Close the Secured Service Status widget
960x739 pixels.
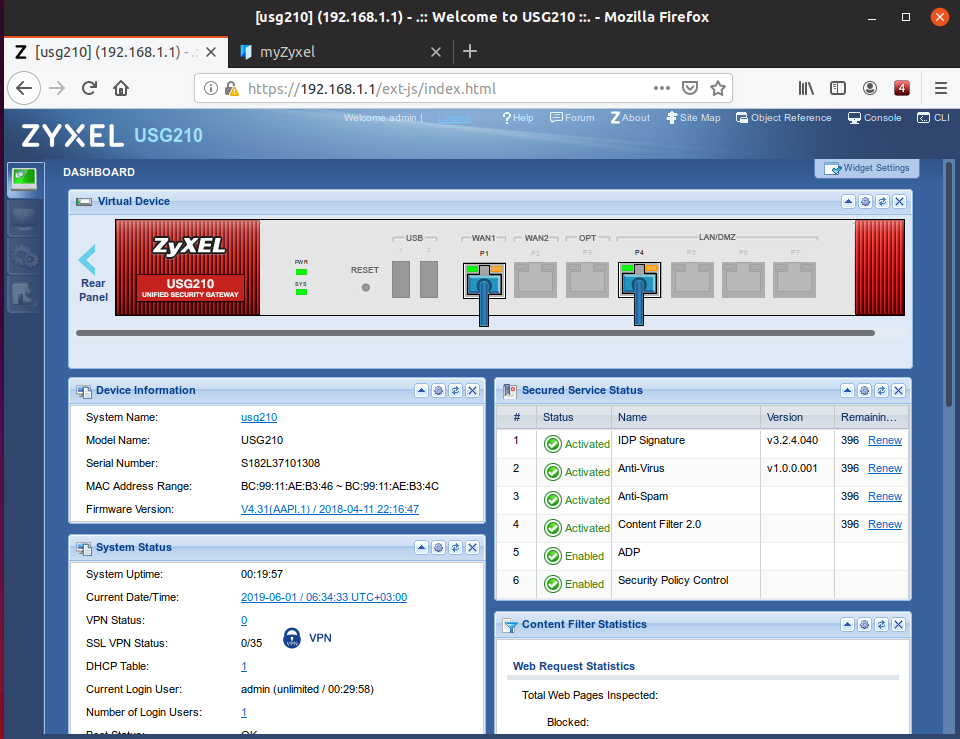coord(899,391)
